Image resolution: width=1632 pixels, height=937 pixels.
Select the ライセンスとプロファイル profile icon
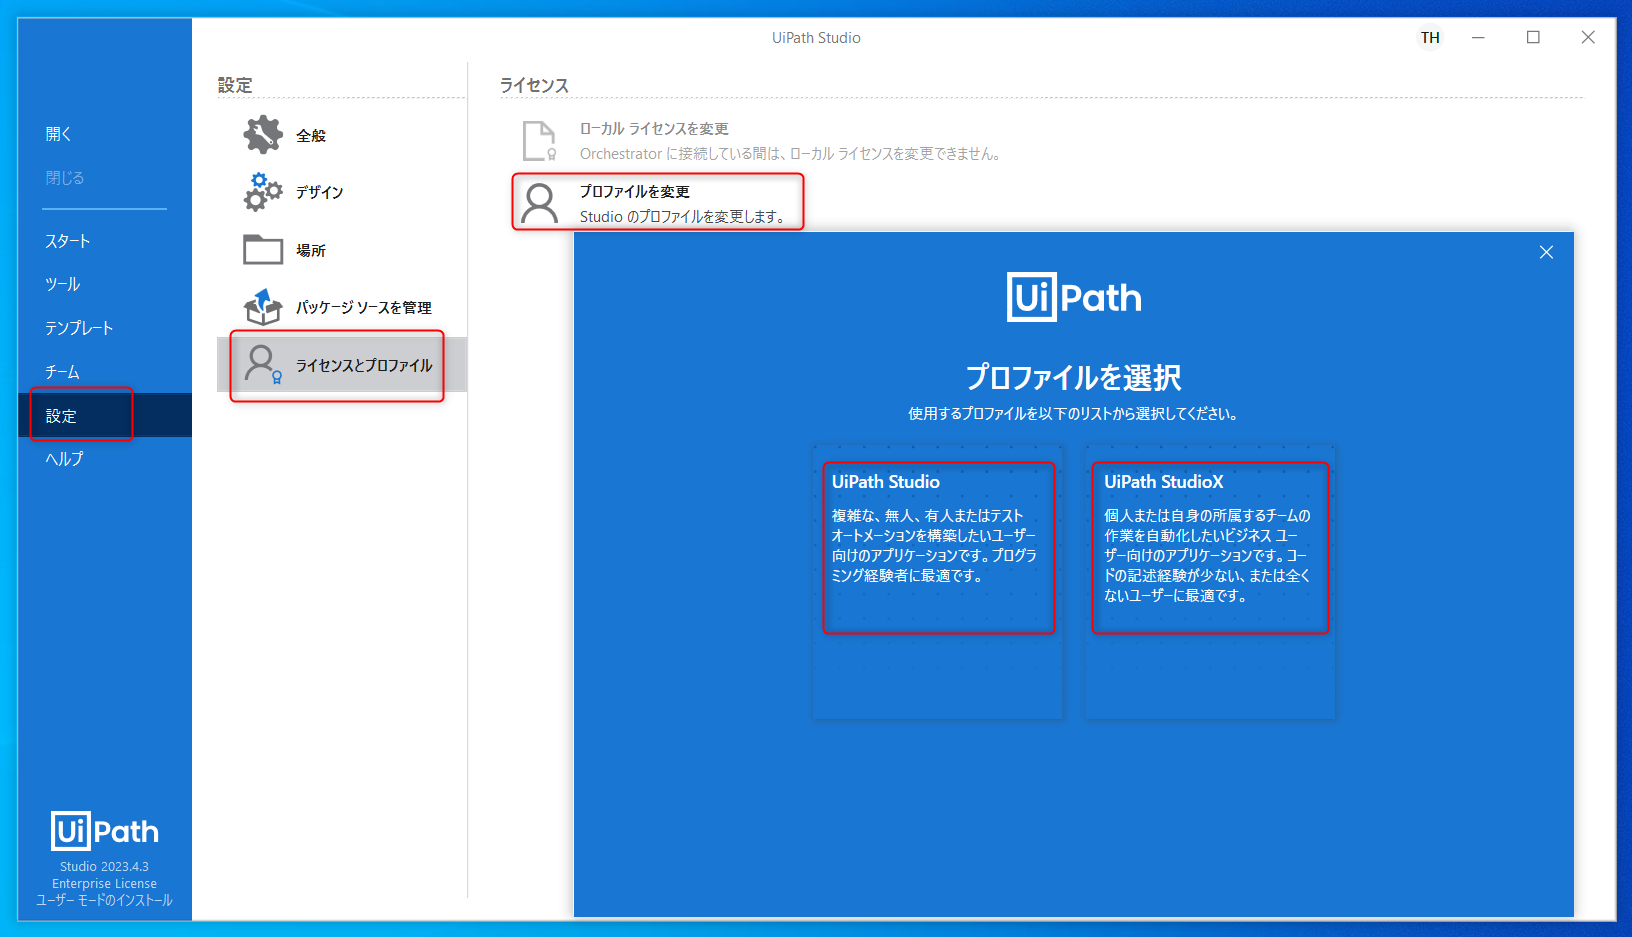[261, 366]
